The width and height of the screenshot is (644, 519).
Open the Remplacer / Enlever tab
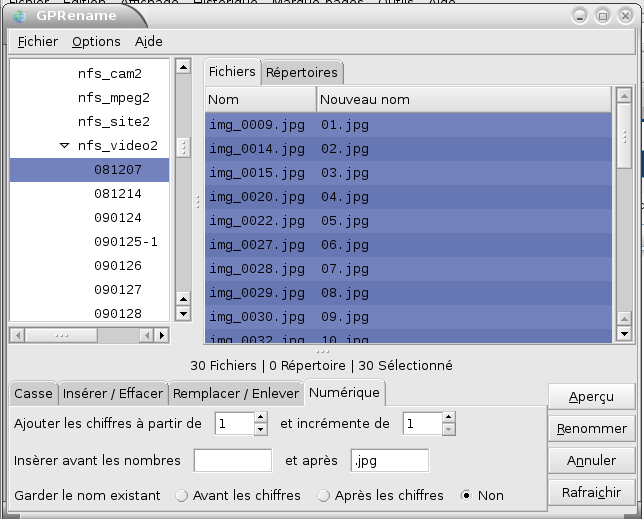(235, 393)
